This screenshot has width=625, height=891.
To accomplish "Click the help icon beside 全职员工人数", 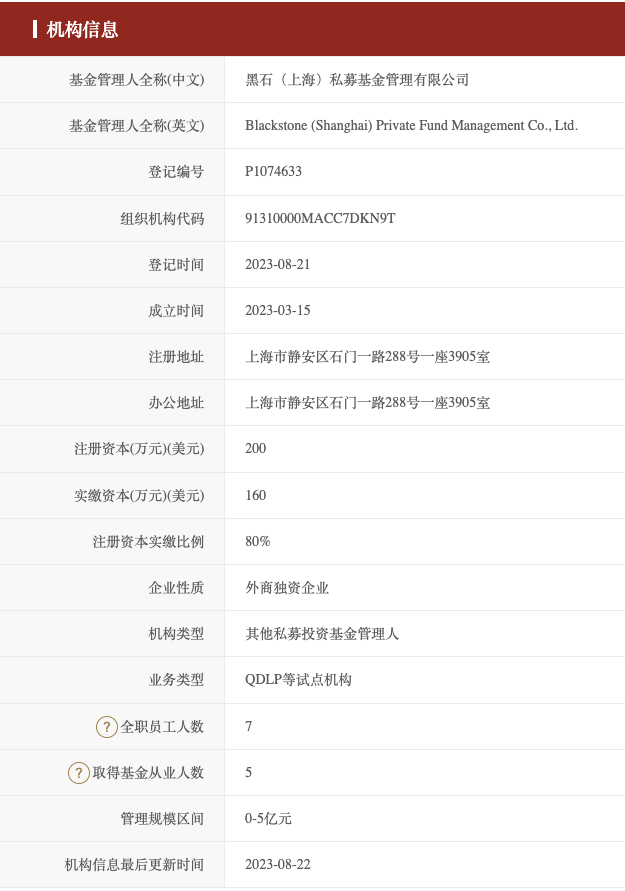I will pos(106,727).
